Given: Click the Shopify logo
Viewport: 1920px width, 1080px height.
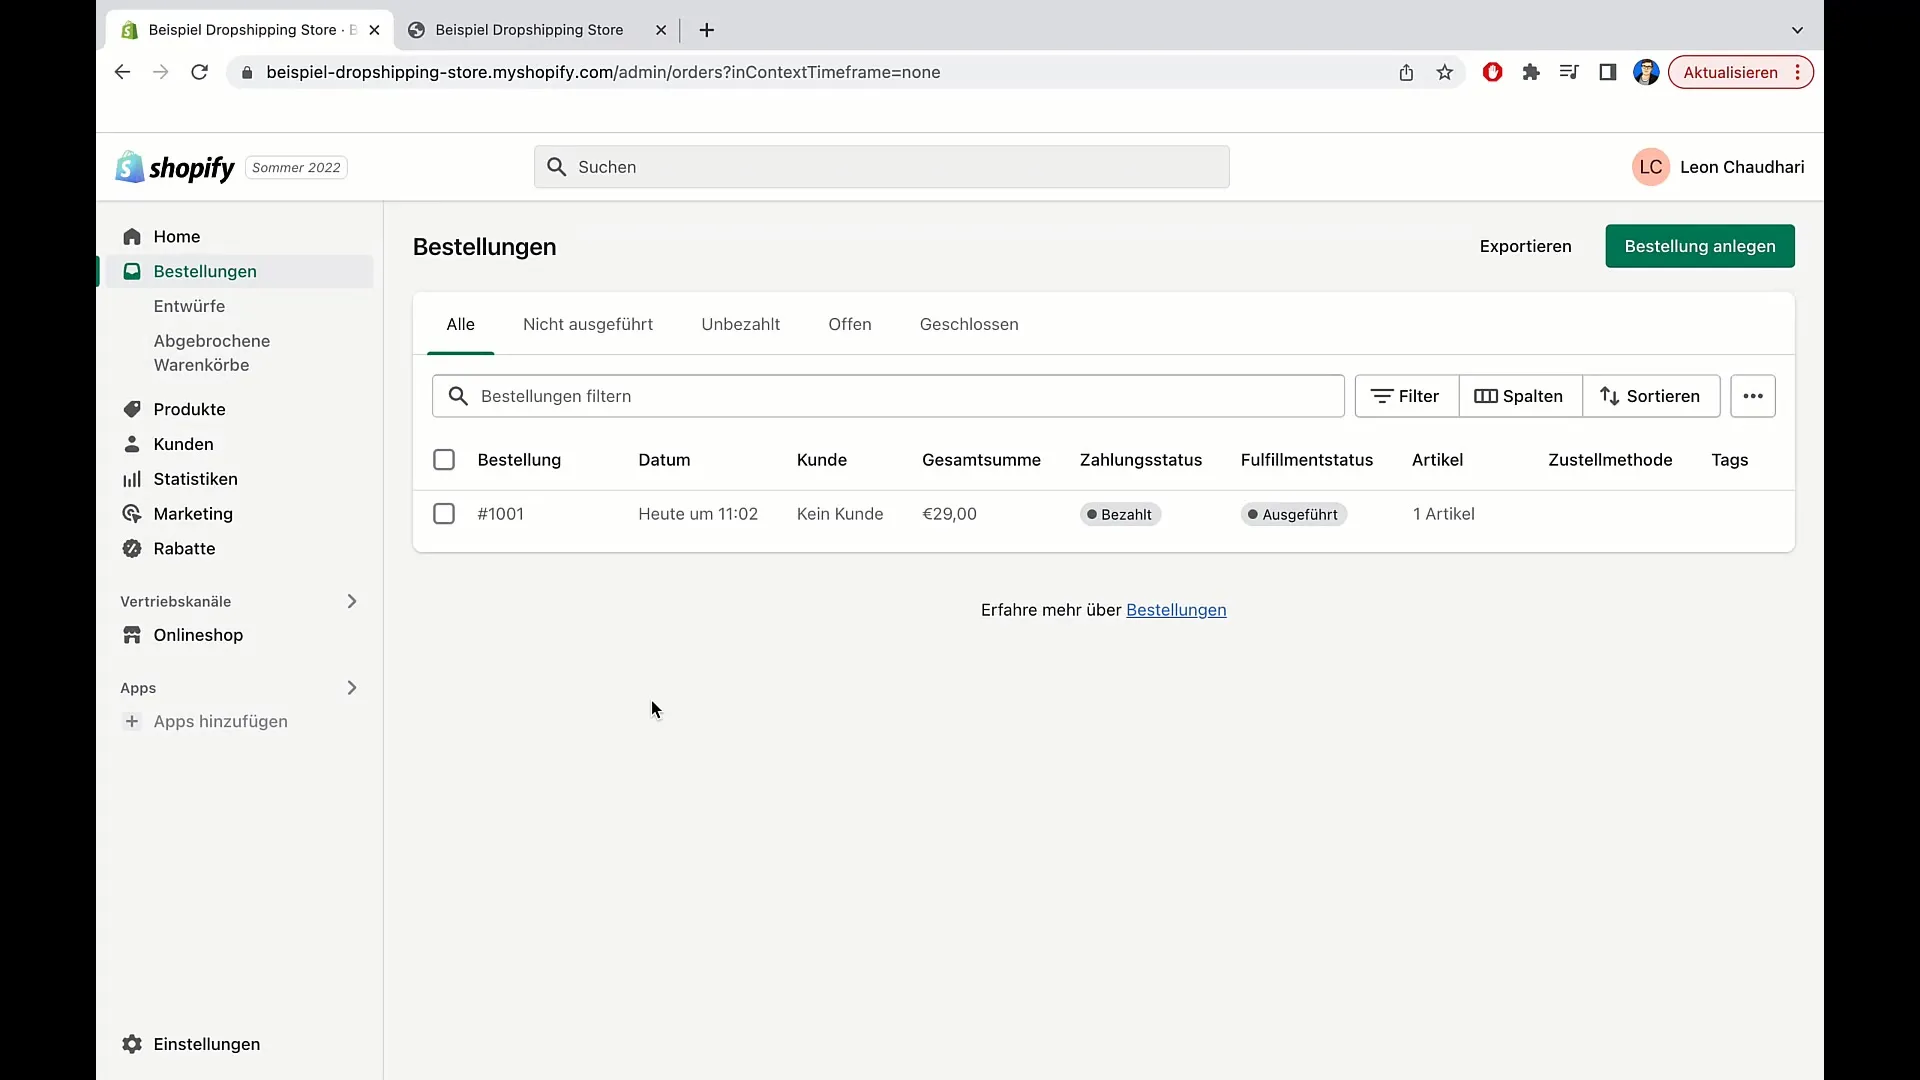Looking at the screenshot, I should tap(175, 167).
